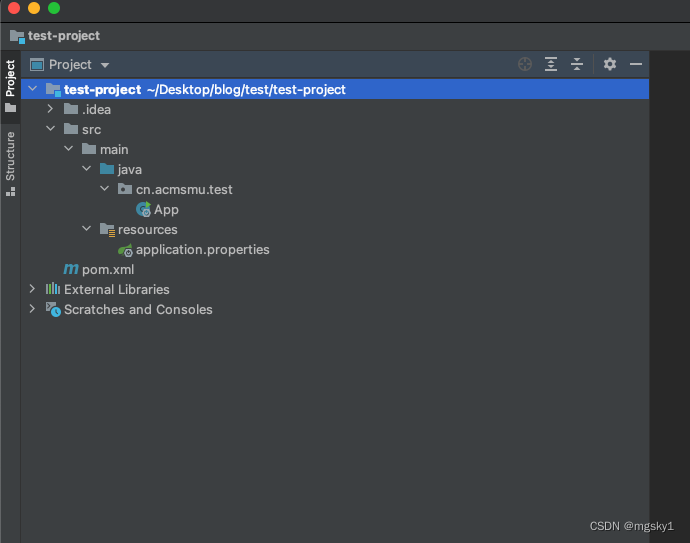Viewport: 690px width, 543px height.
Task: Click test-project in the navigation bar
Action: tap(63, 36)
